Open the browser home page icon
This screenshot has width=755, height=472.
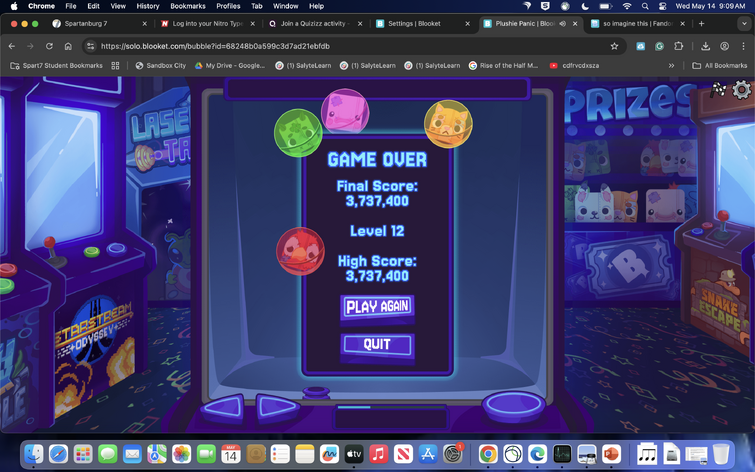(x=68, y=46)
